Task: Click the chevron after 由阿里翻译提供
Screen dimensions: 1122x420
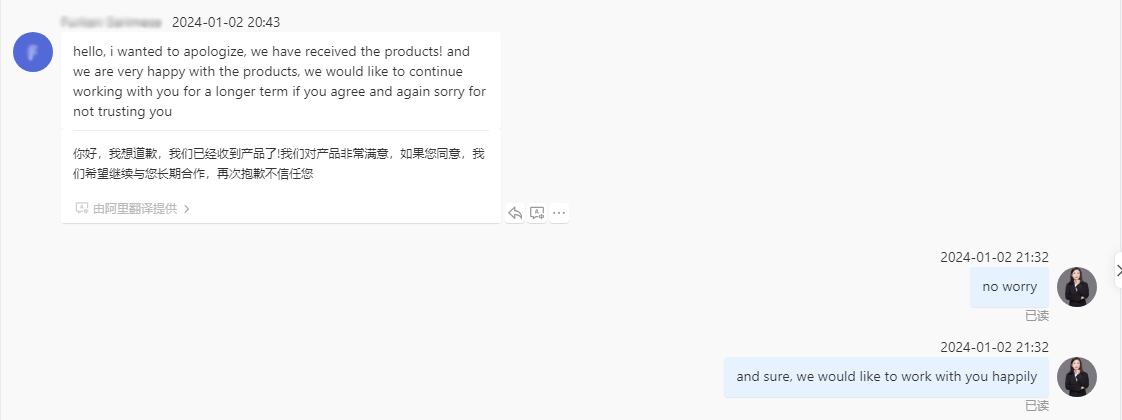Action: click(186, 209)
